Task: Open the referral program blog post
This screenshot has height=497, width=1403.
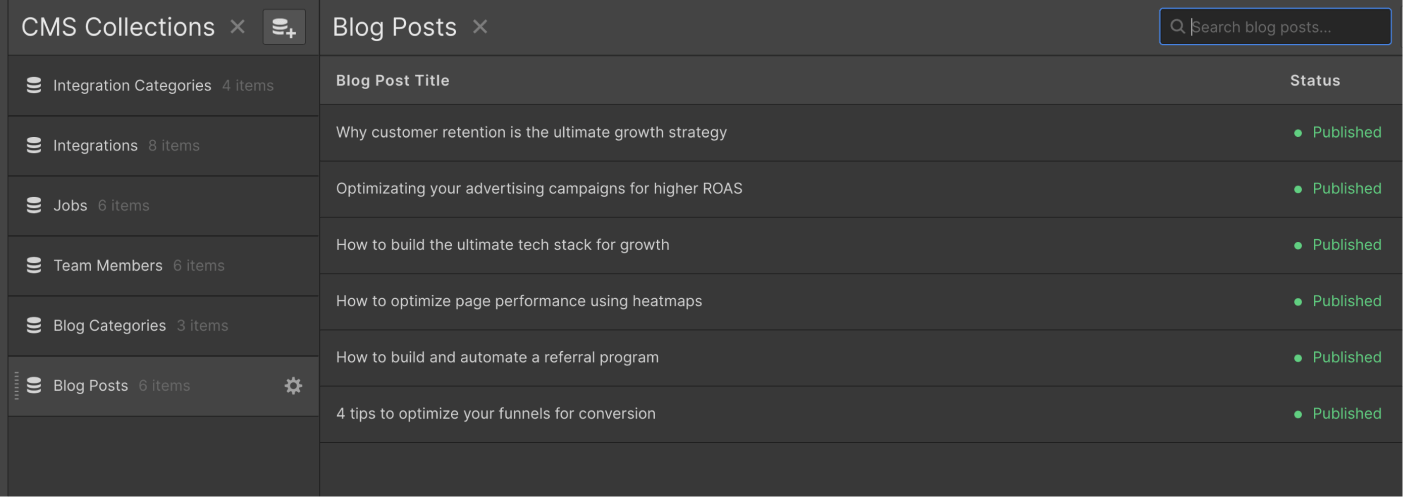Action: point(497,357)
